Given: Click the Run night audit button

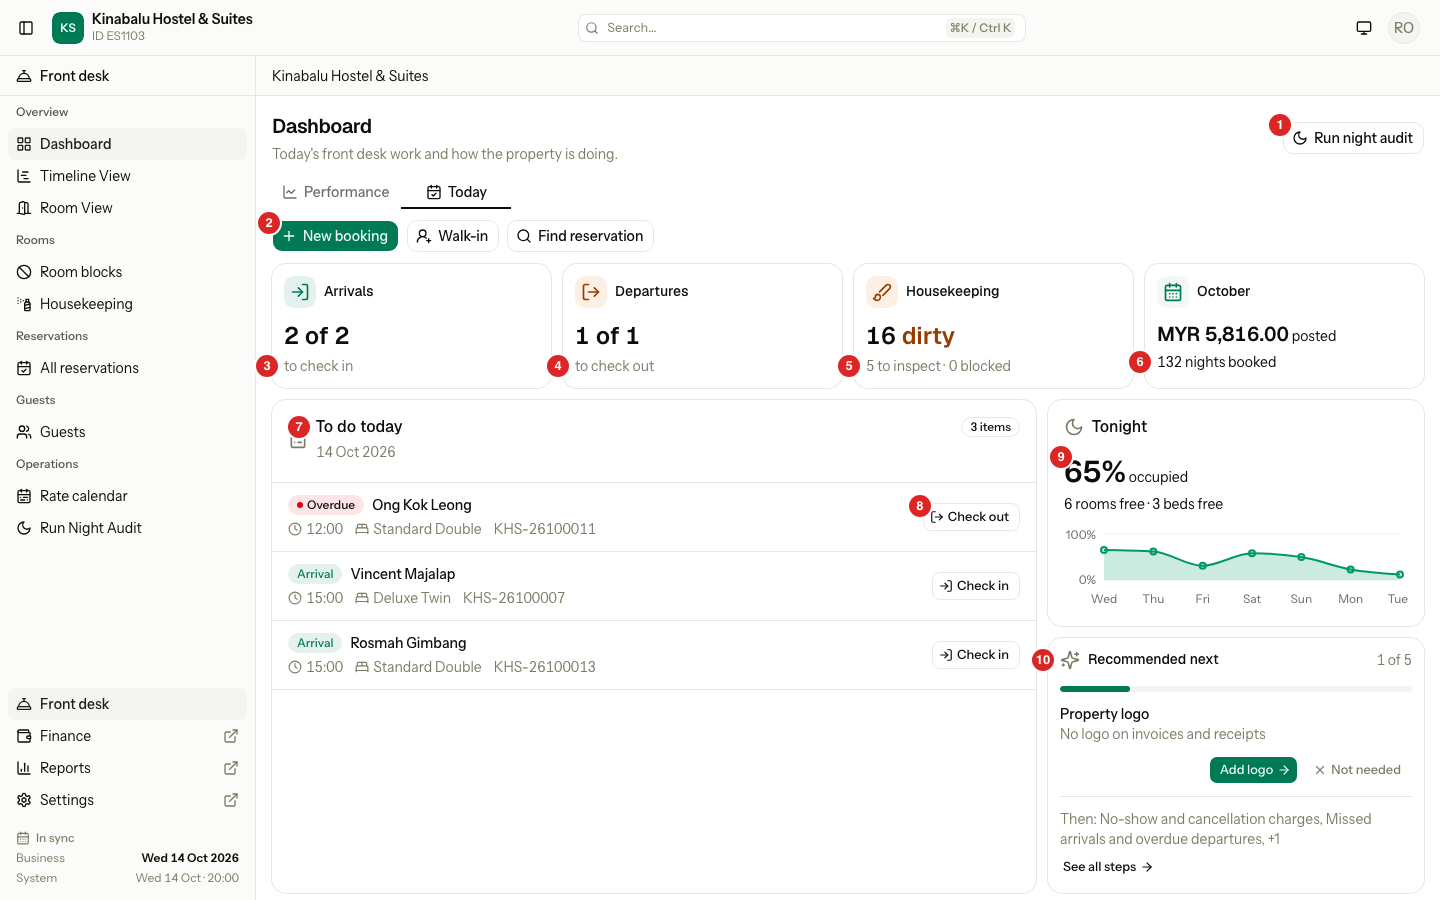Looking at the screenshot, I should (x=1353, y=138).
